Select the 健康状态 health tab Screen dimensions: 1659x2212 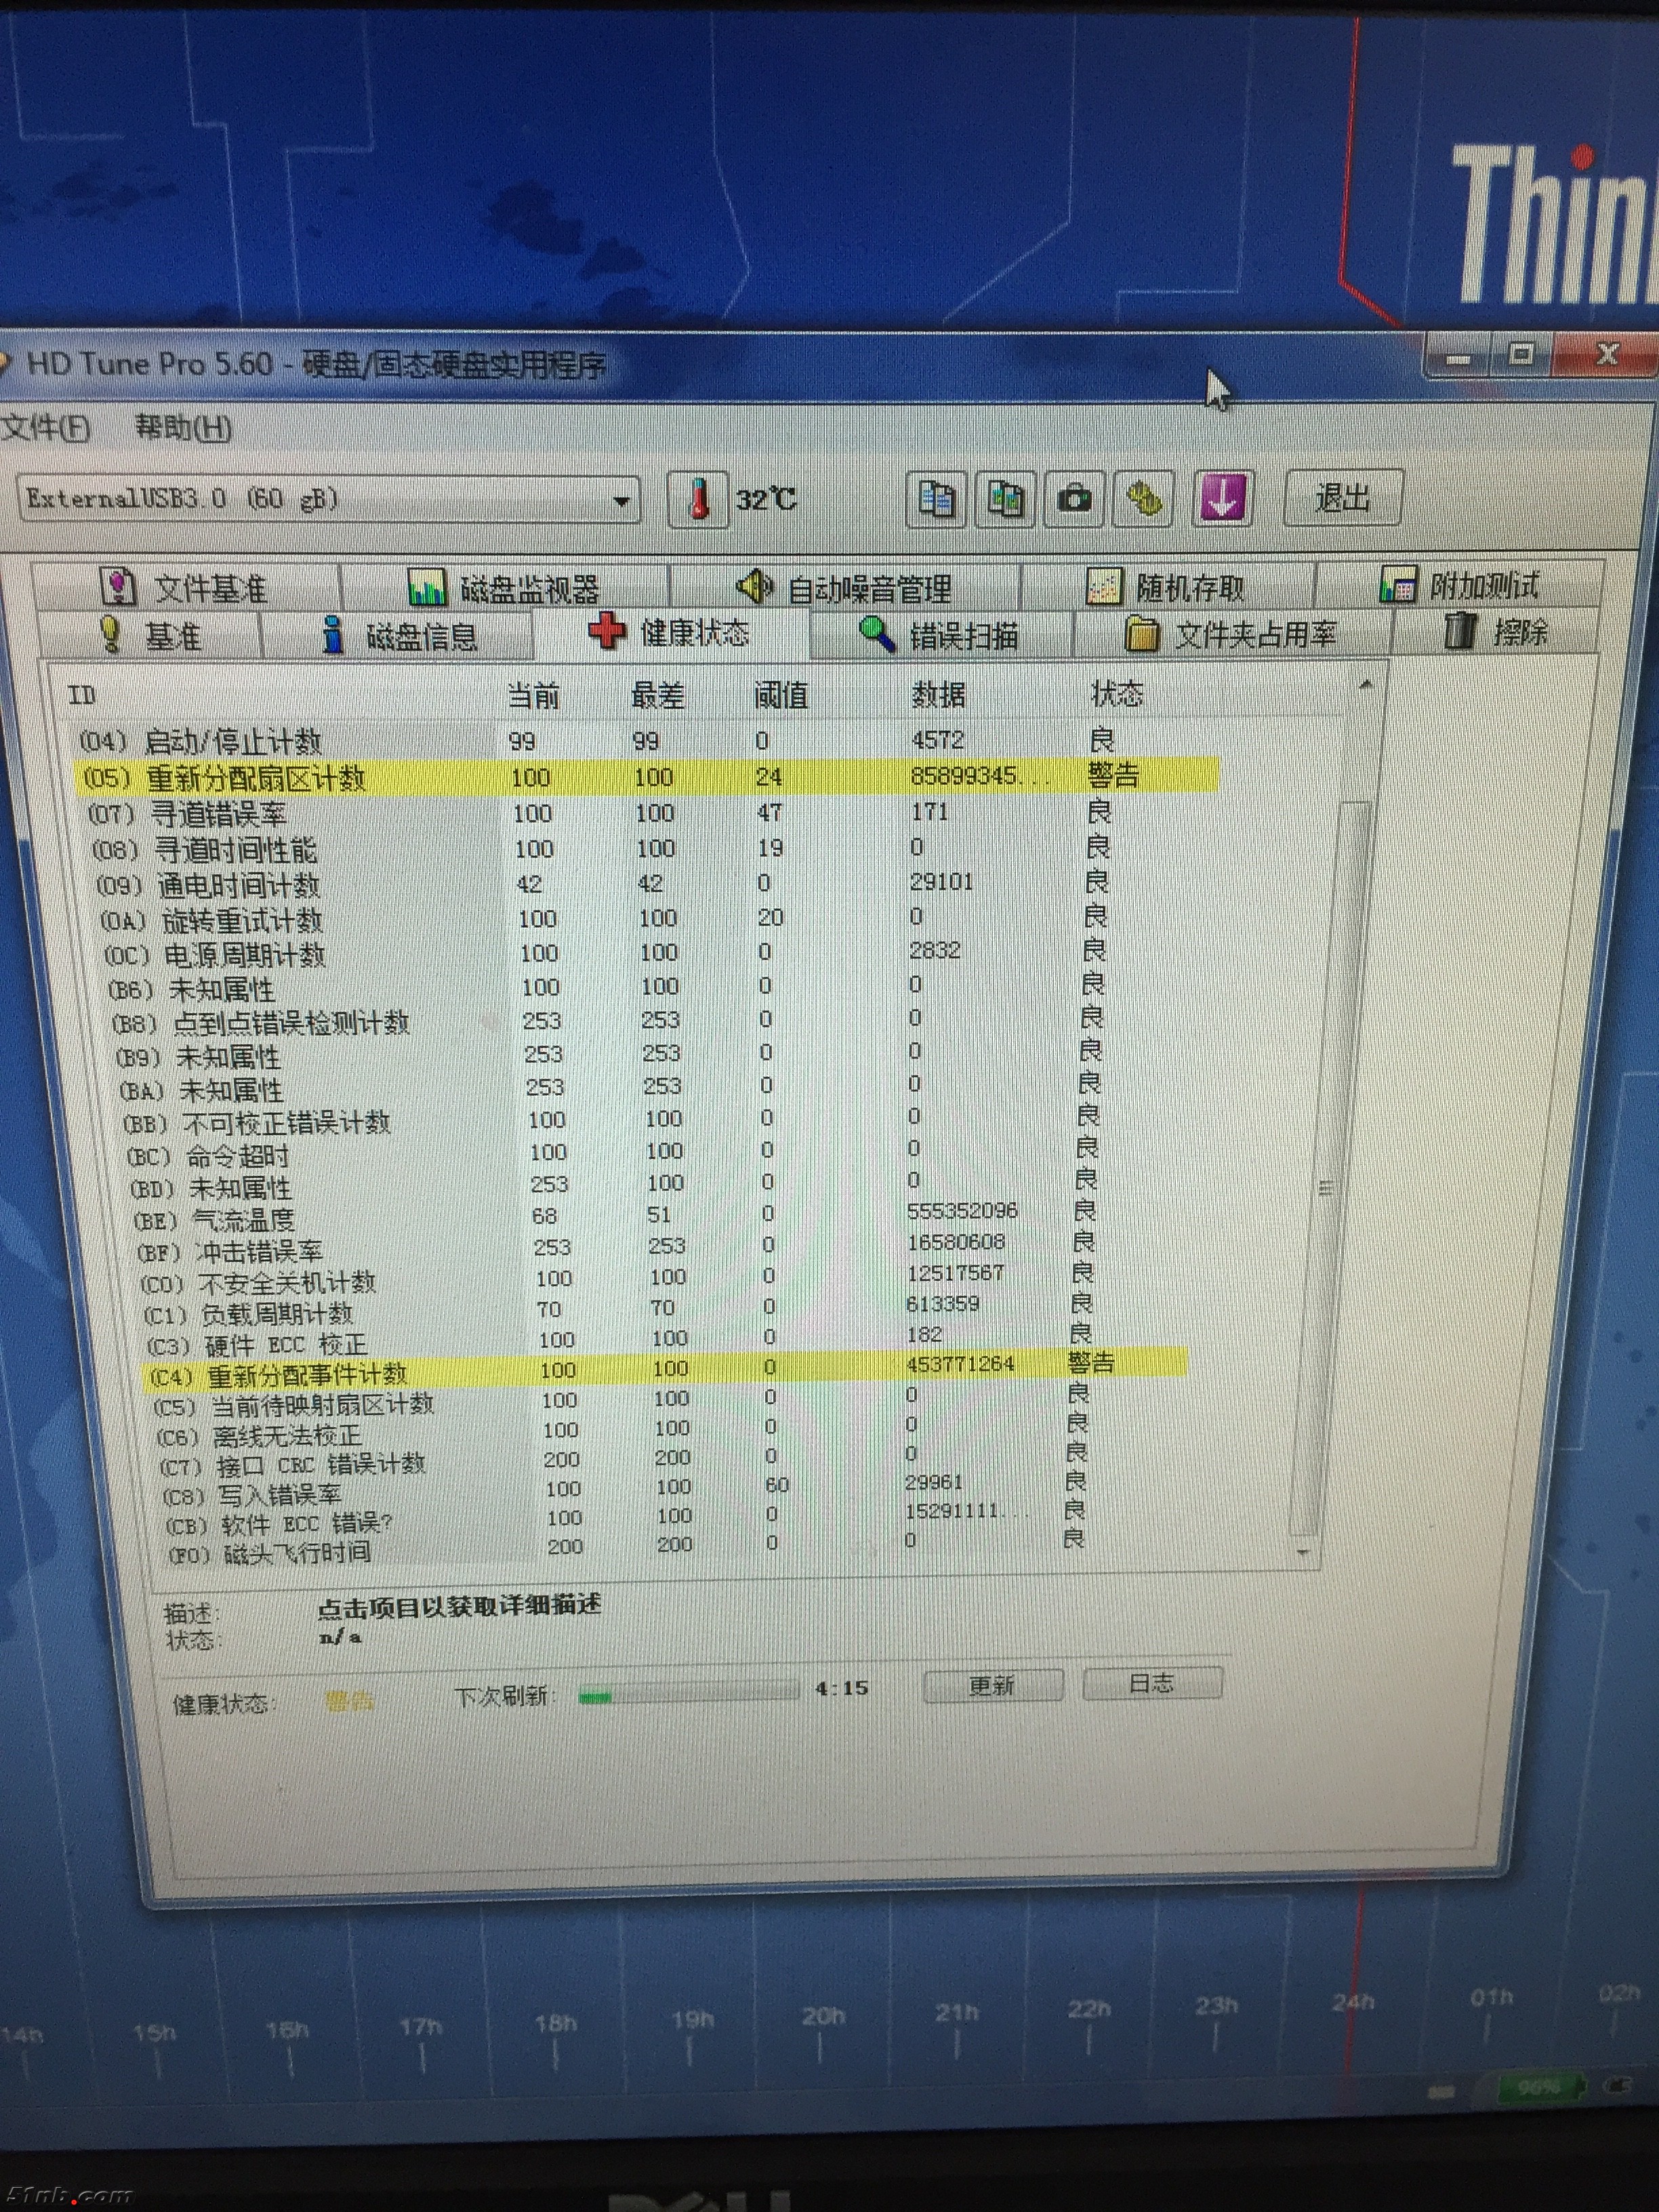670,632
